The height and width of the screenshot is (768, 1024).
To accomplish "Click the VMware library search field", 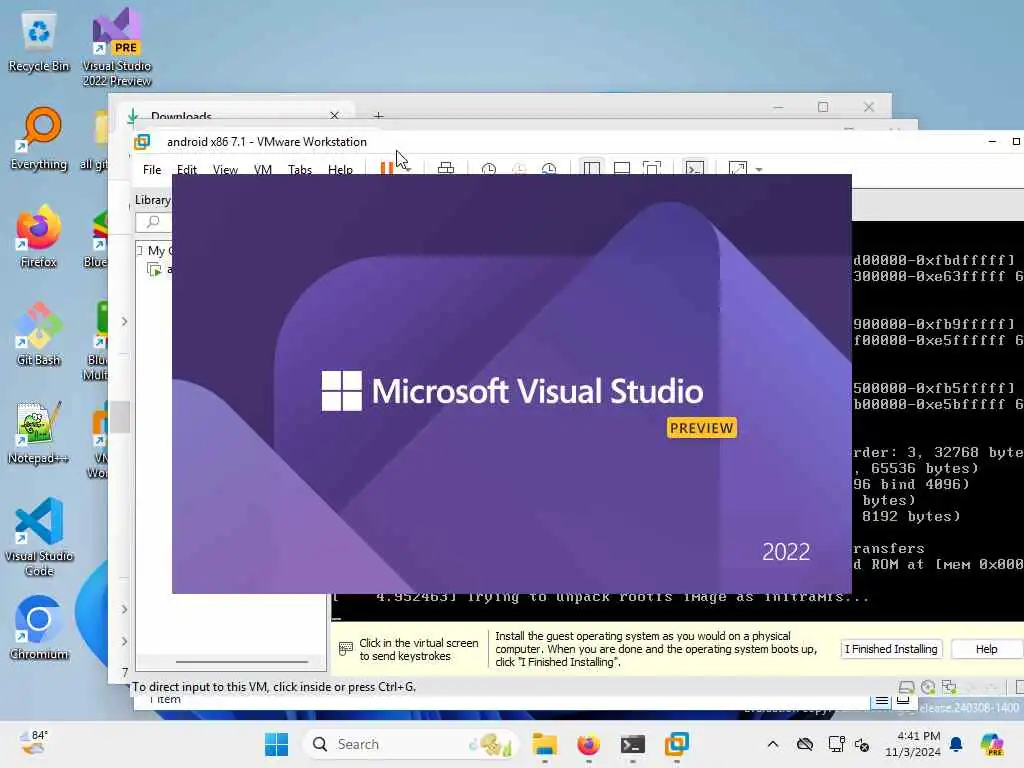I will [154, 222].
